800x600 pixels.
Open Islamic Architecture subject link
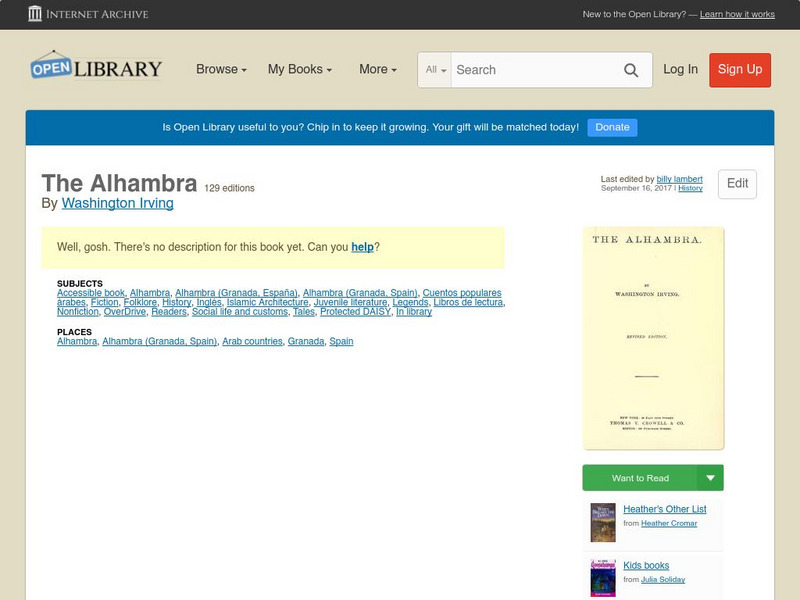coord(267,302)
